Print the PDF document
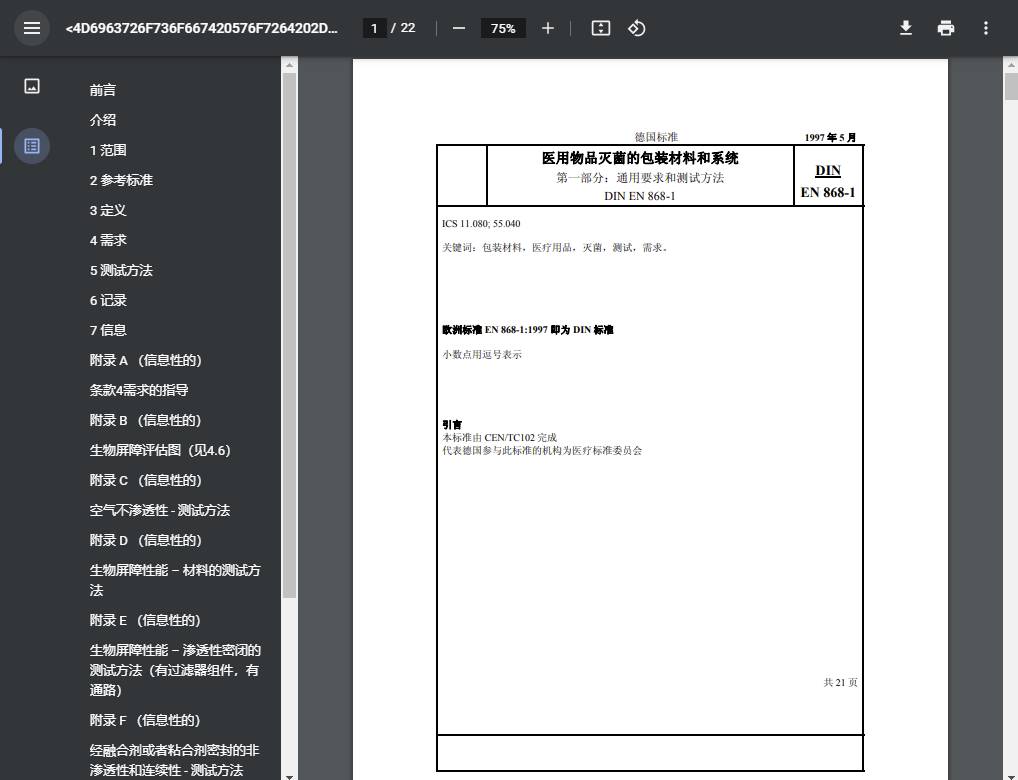The height and width of the screenshot is (780, 1018). (945, 28)
